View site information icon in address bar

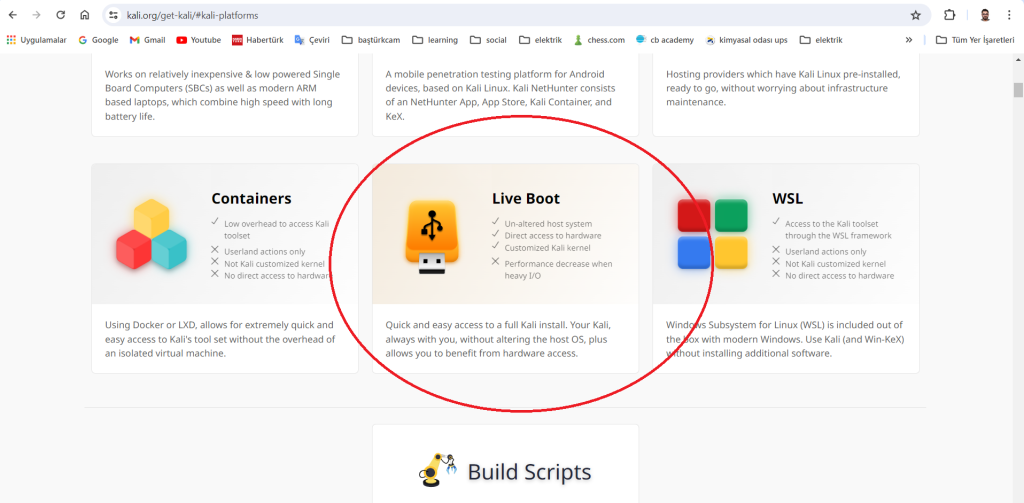tap(113, 15)
